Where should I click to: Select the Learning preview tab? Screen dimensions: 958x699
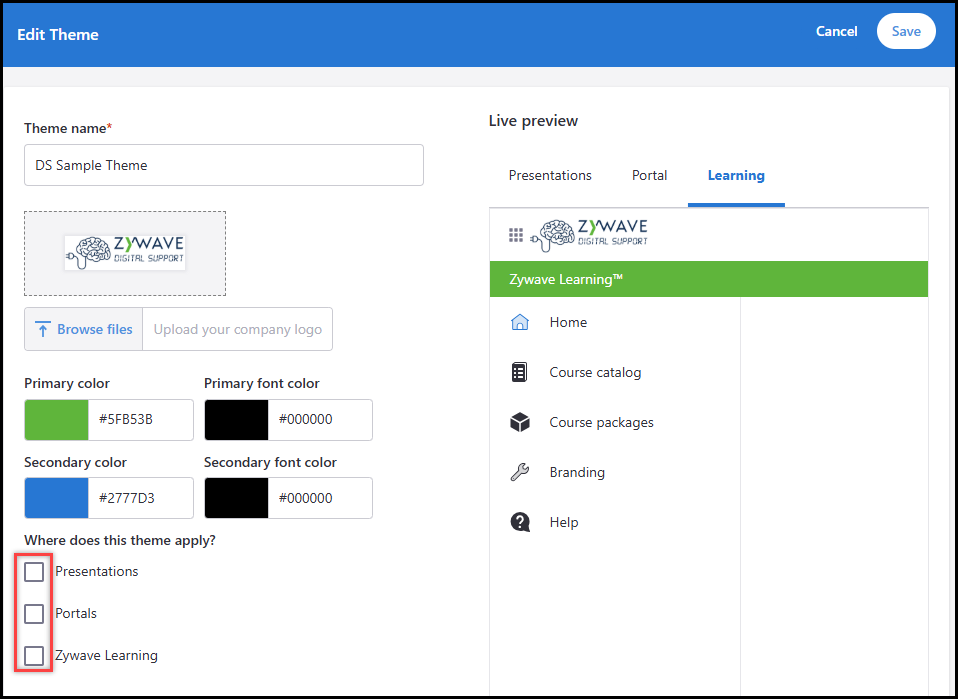coord(736,175)
